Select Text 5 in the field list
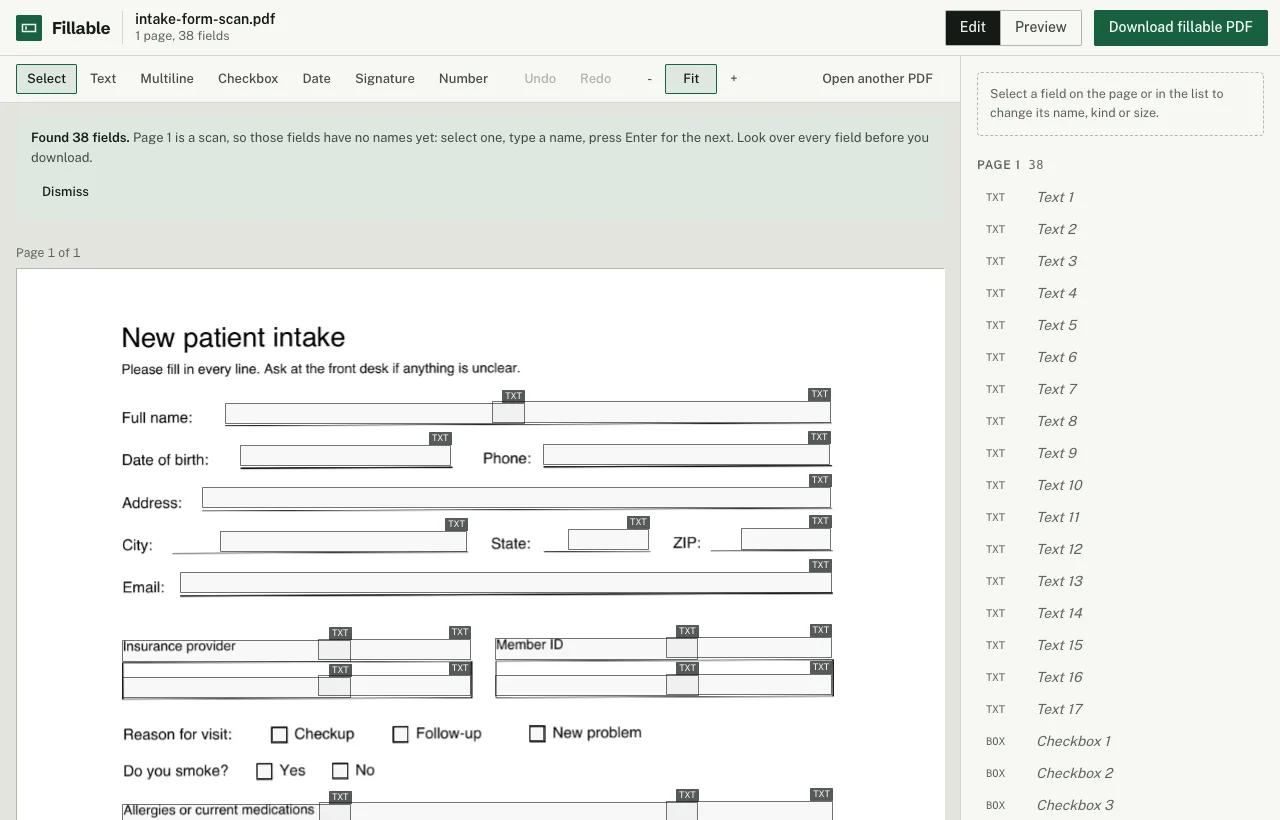The image size is (1280, 820). (1120, 325)
